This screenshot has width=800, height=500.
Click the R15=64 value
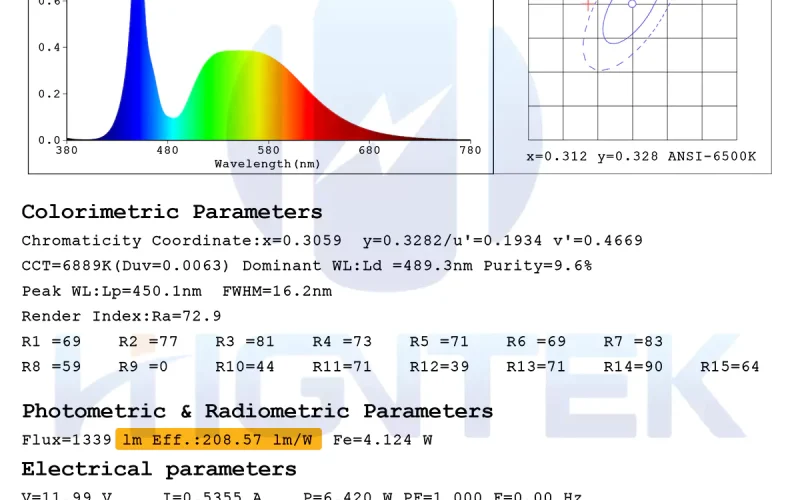point(730,367)
